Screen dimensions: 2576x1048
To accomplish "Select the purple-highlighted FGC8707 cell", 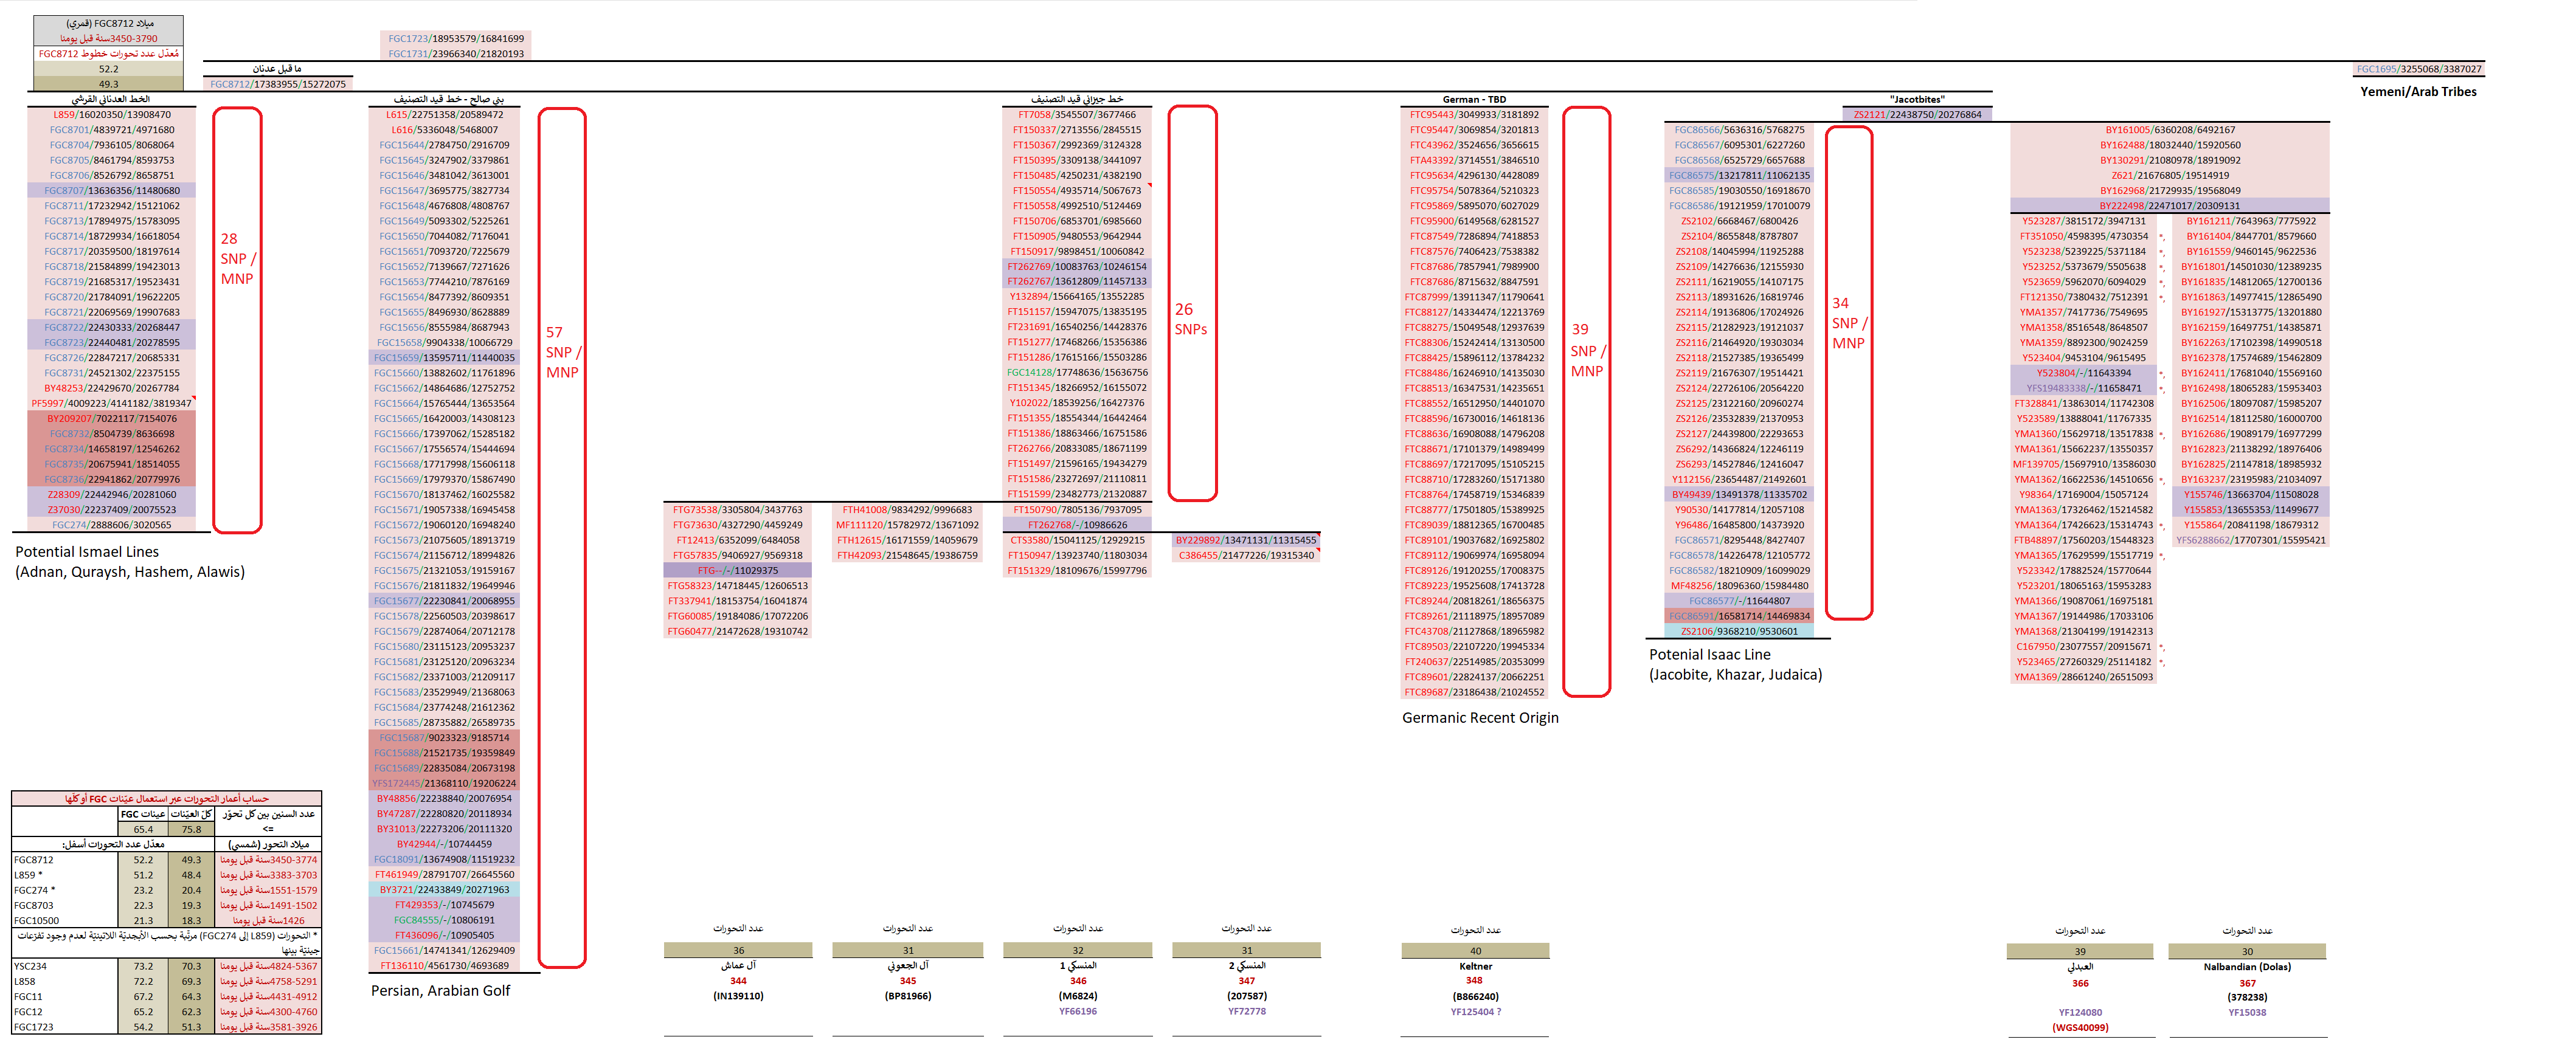I will (x=112, y=191).
